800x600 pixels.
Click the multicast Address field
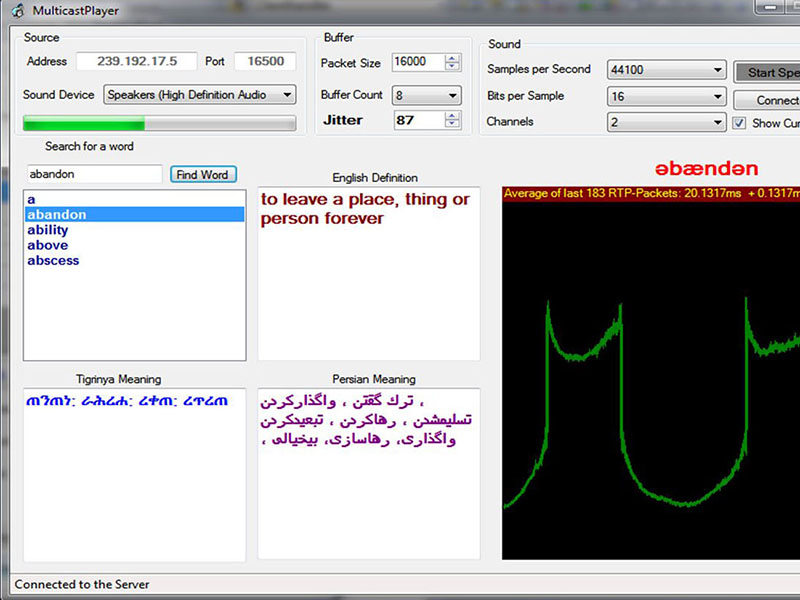pyautogui.click(x=136, y=62)
